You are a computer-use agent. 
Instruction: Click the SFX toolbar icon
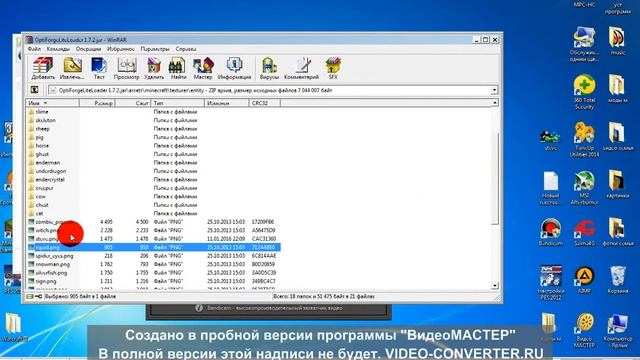tap(333, 68)
